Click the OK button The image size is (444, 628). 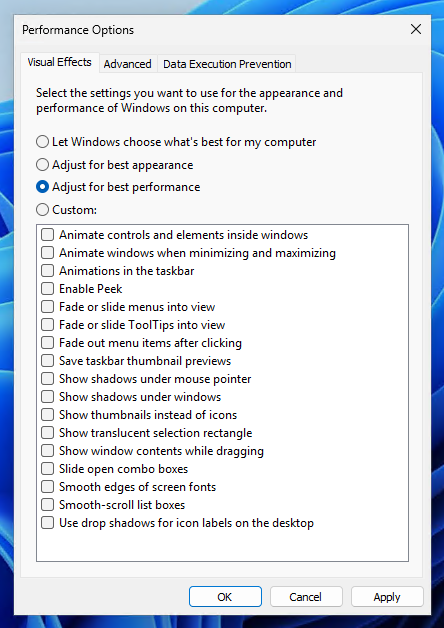tap(225, 597)
